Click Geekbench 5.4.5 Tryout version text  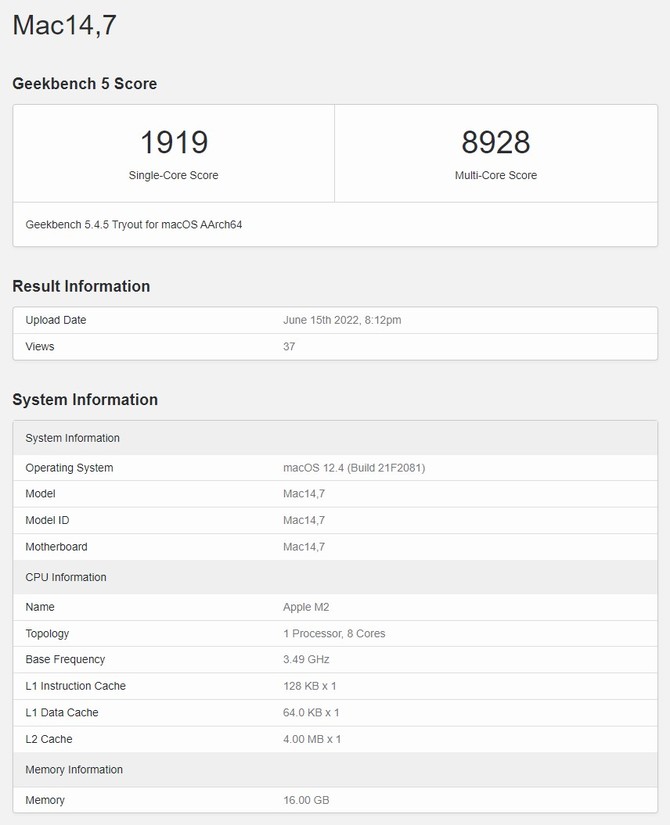134,225
